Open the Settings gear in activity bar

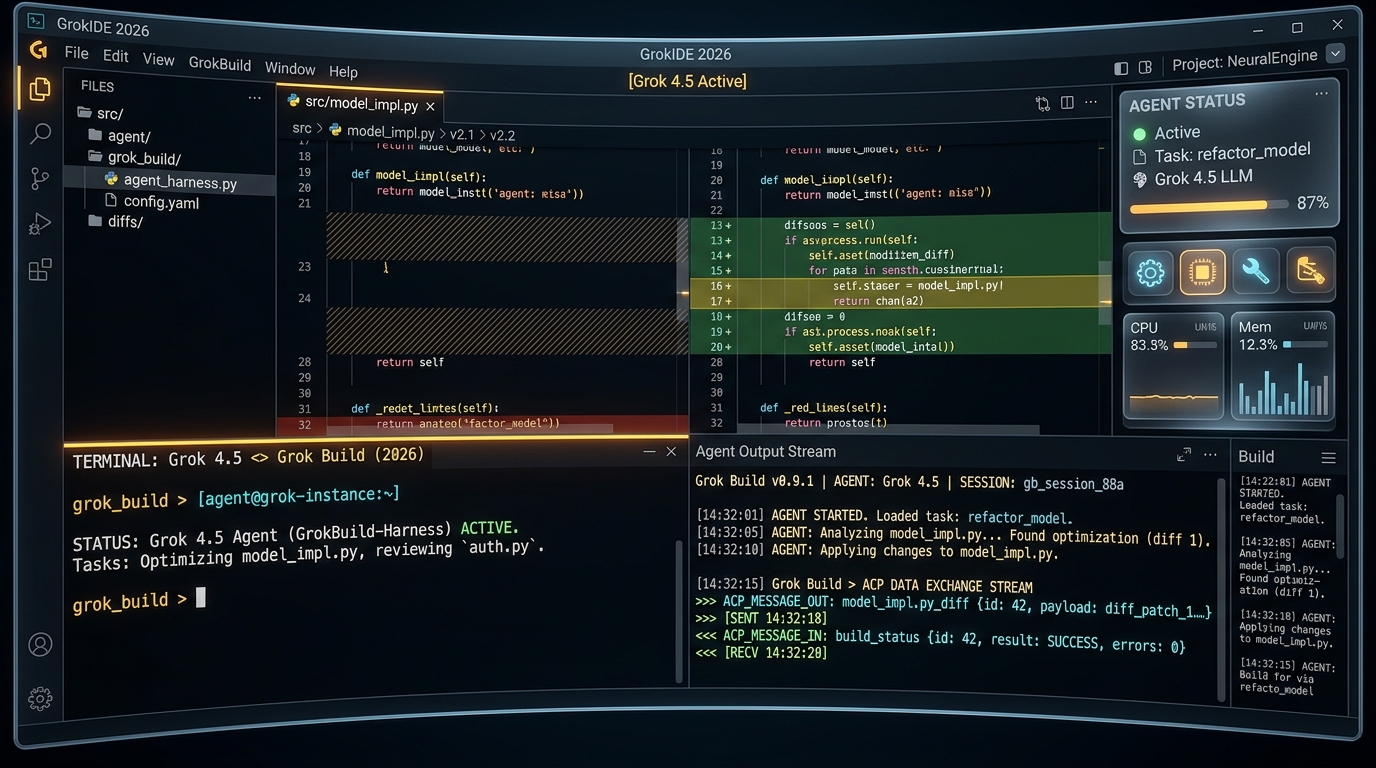[40, 698]
